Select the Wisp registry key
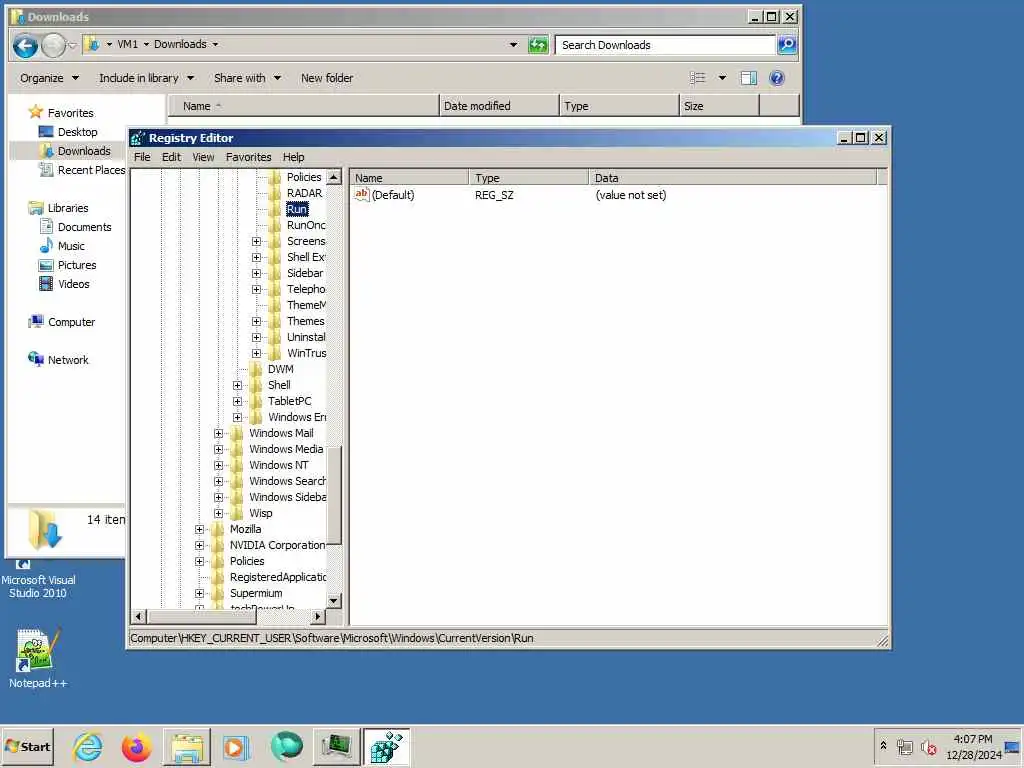 tap(261, 513)
